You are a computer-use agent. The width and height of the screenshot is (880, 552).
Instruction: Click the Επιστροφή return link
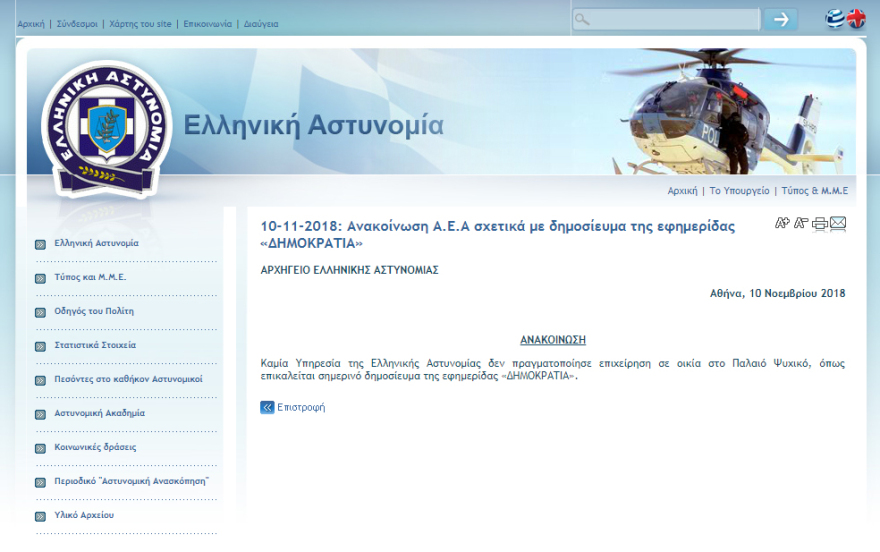301,407
